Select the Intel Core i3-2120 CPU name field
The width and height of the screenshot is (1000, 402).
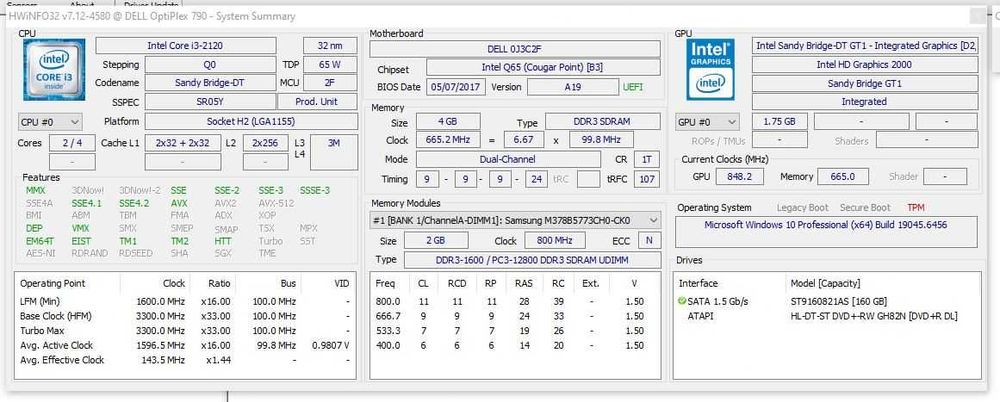186,45
